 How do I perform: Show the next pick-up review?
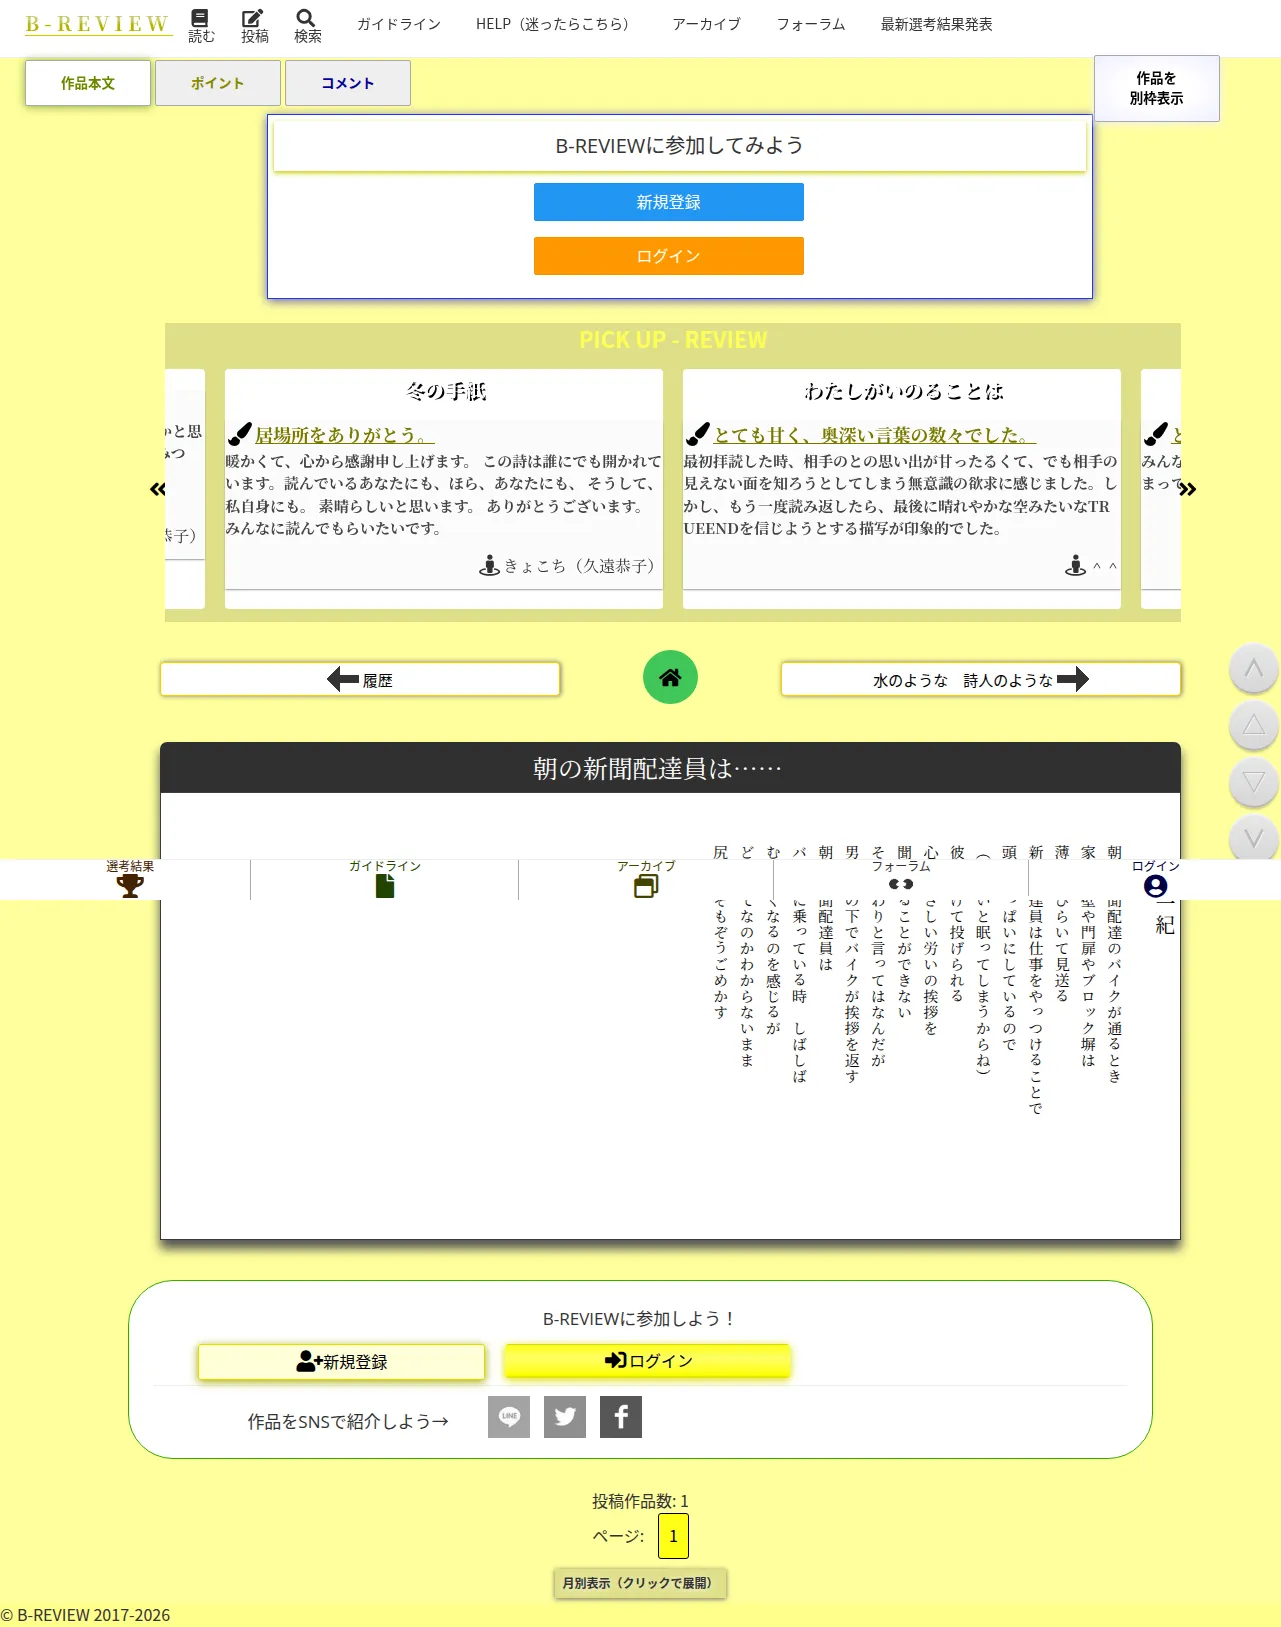click(1187, 489)
